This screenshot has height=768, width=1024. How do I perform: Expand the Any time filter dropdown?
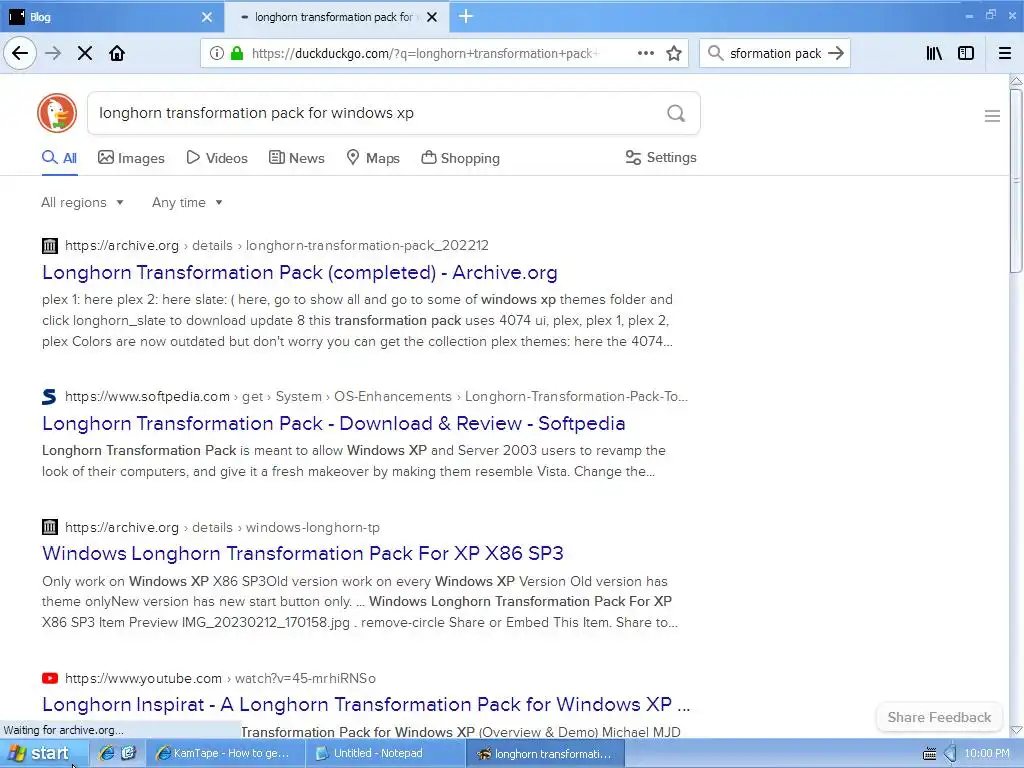coord(187,202)
